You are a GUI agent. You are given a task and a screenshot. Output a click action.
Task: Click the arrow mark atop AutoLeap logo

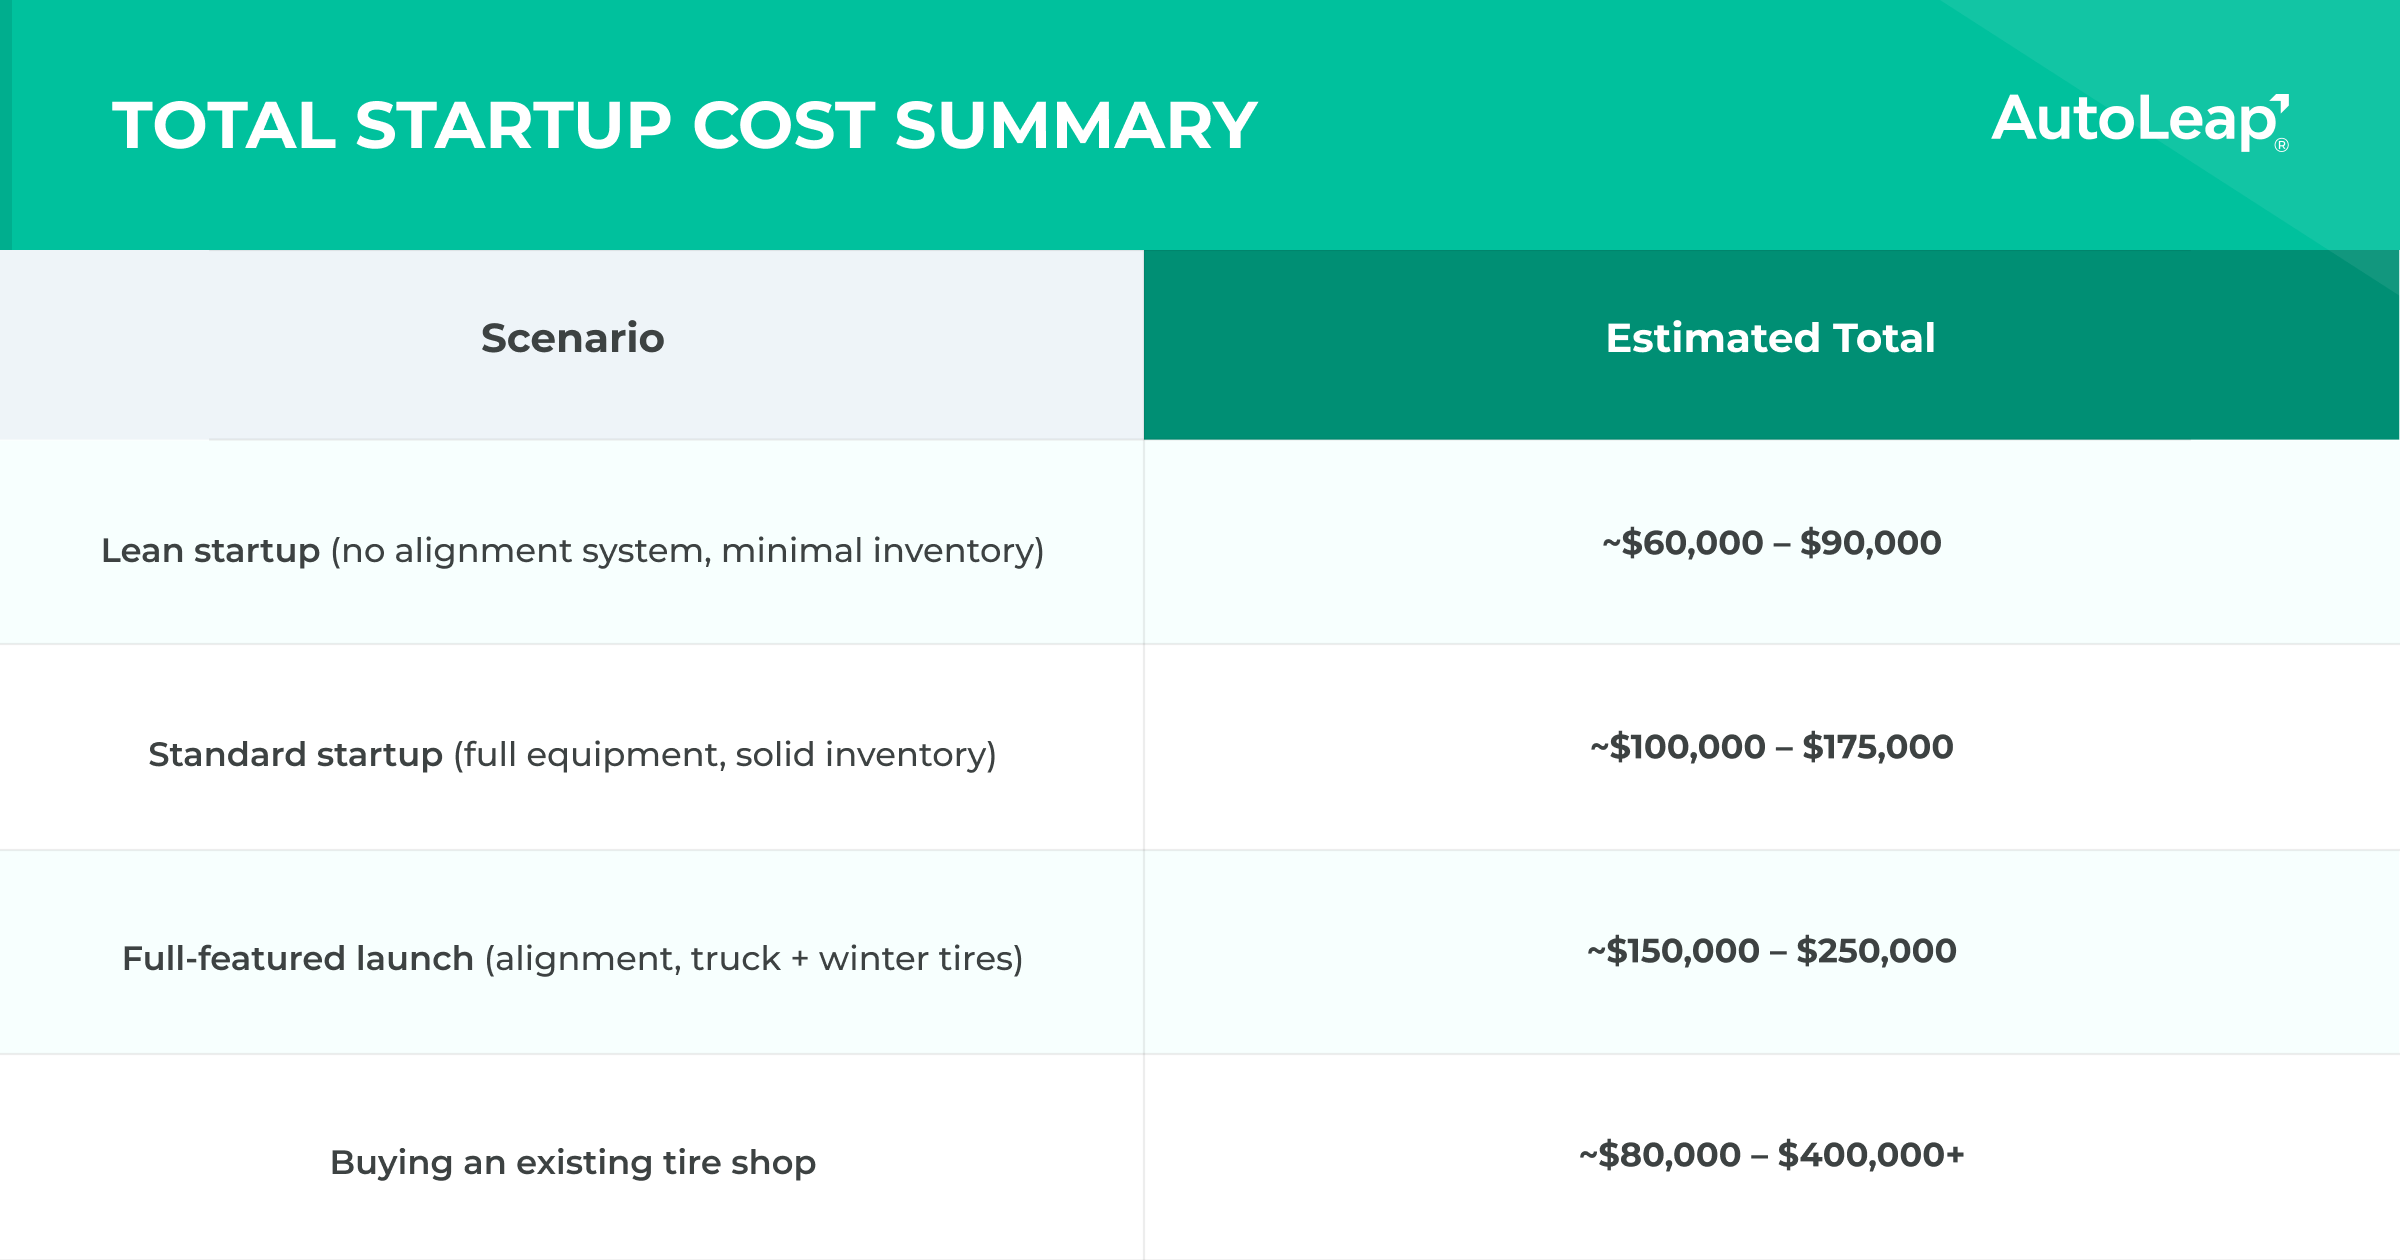point(2280,104)
